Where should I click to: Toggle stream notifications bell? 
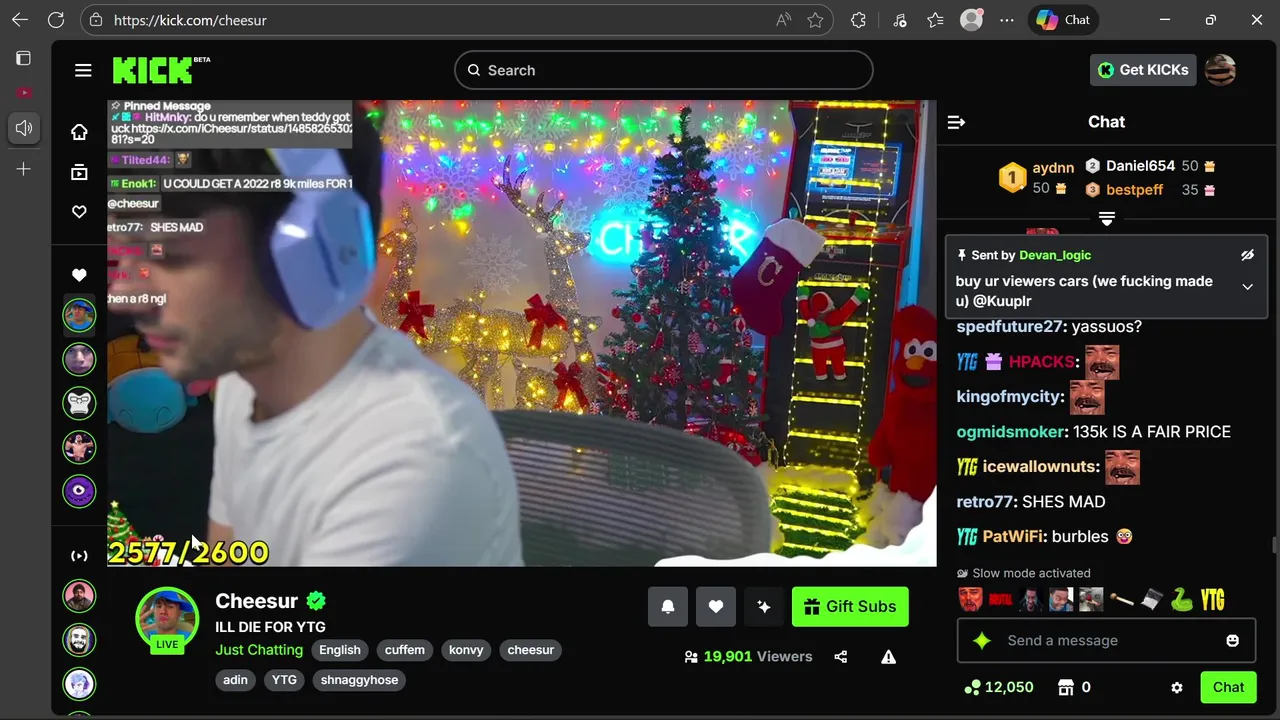coord(668,607)
